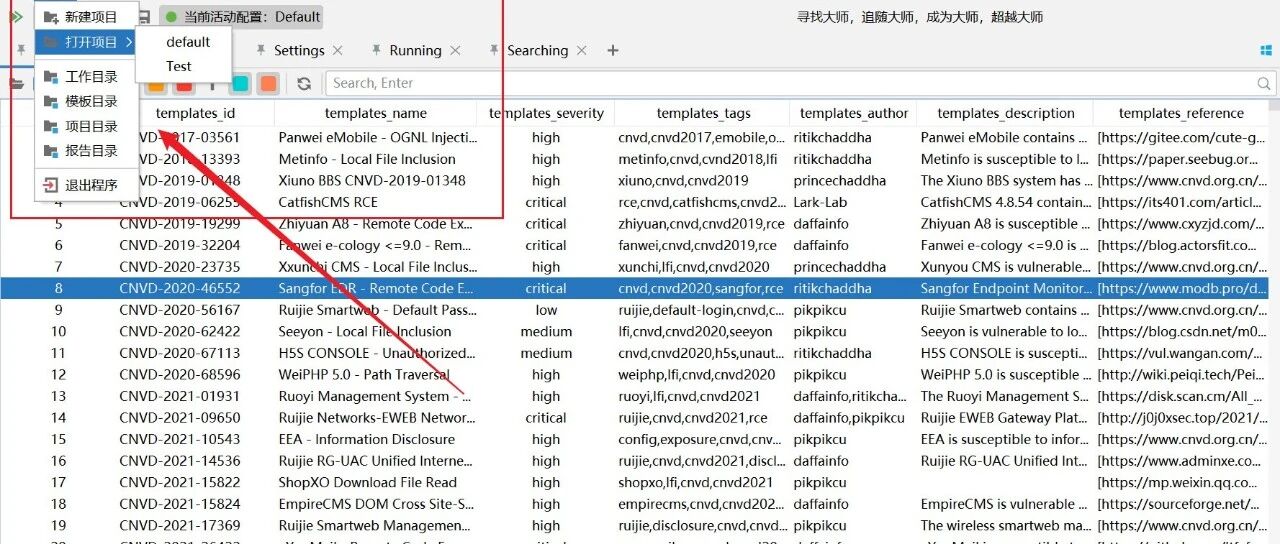Sort by templates_reference column header

[1181, 113]
